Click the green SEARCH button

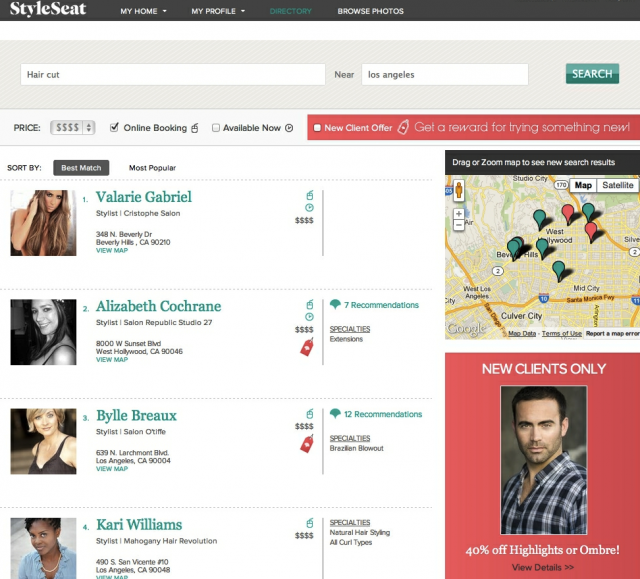coord(592,74)
